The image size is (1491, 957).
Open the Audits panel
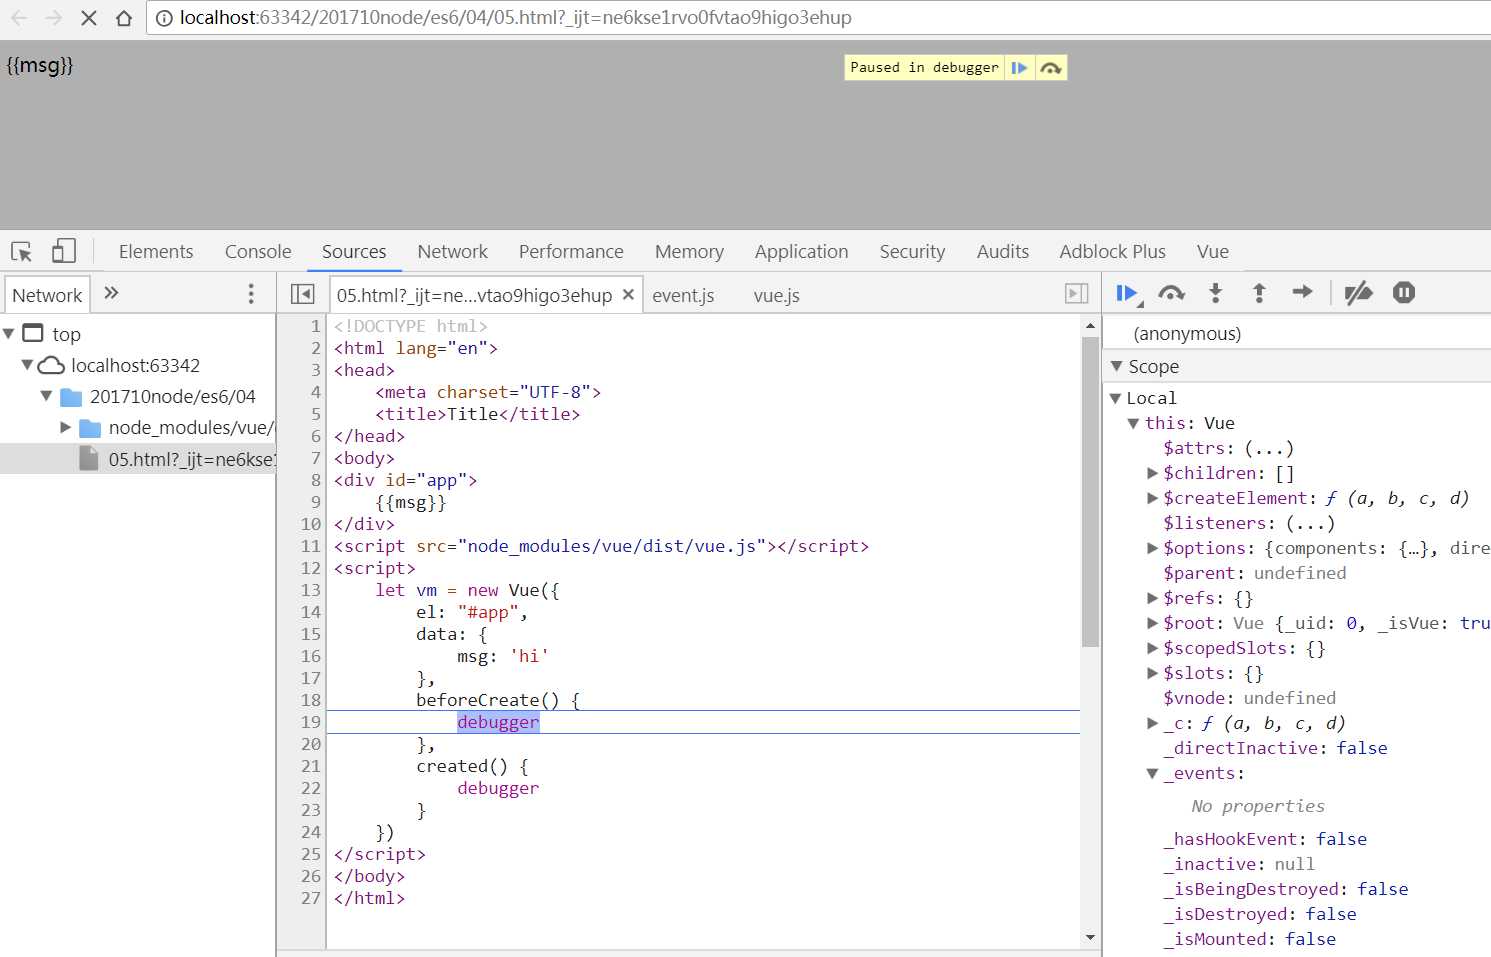(1003, 252)
